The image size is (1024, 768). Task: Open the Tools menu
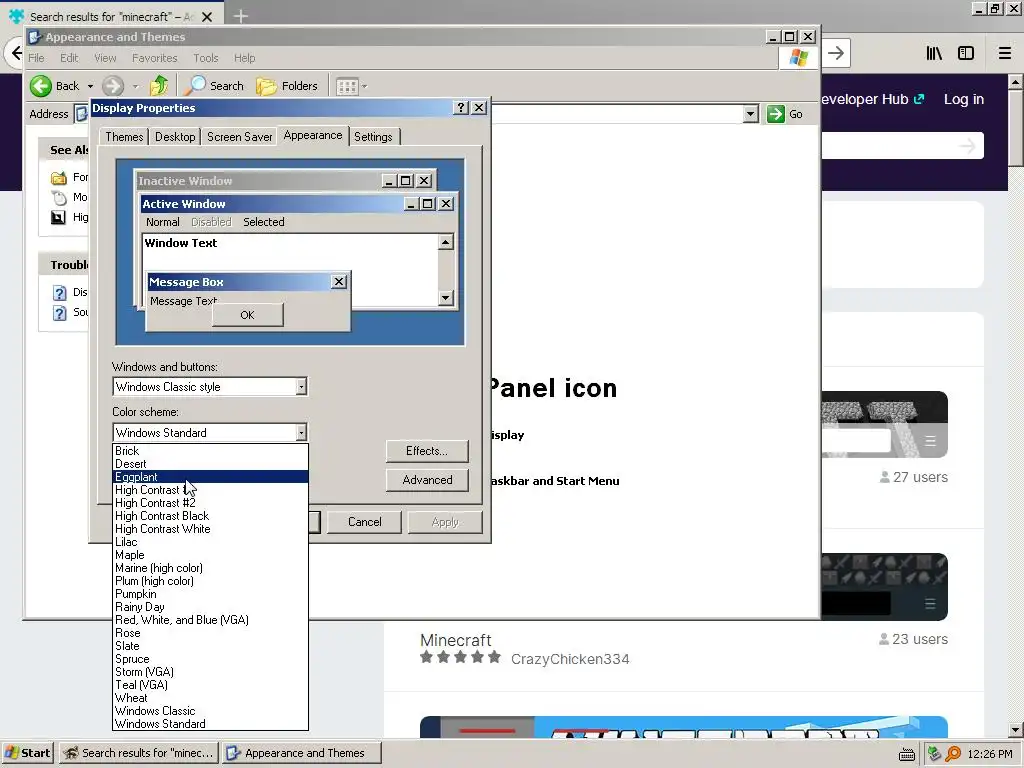point(206,58)
